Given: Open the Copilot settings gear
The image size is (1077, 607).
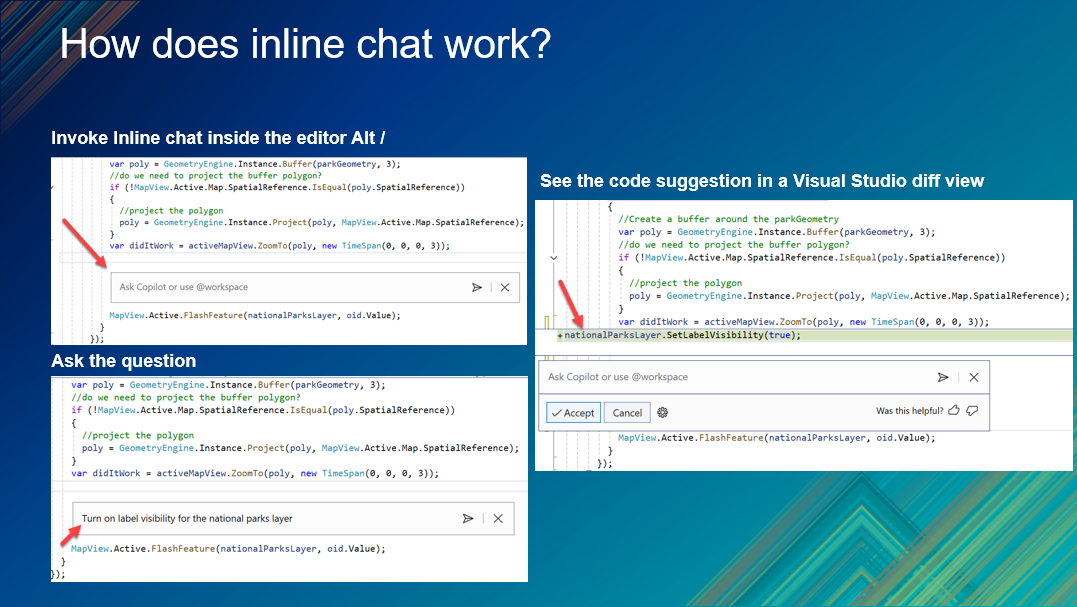Looking at the screenshot, I should pyautogui.click(x=663, y=412).
